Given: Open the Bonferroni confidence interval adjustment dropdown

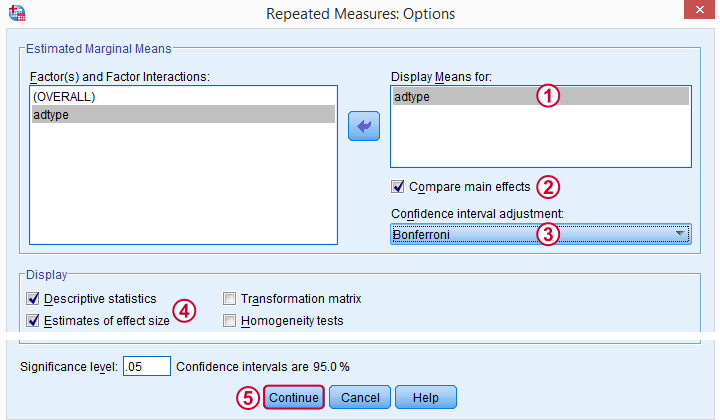Looking at the screenshot, I should [x=540, y=235].
